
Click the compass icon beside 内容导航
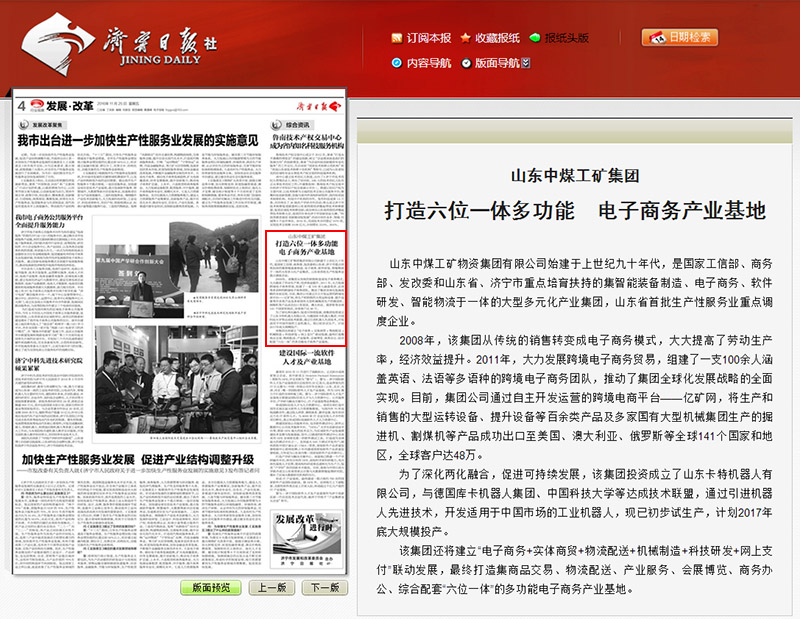[396, 61]
